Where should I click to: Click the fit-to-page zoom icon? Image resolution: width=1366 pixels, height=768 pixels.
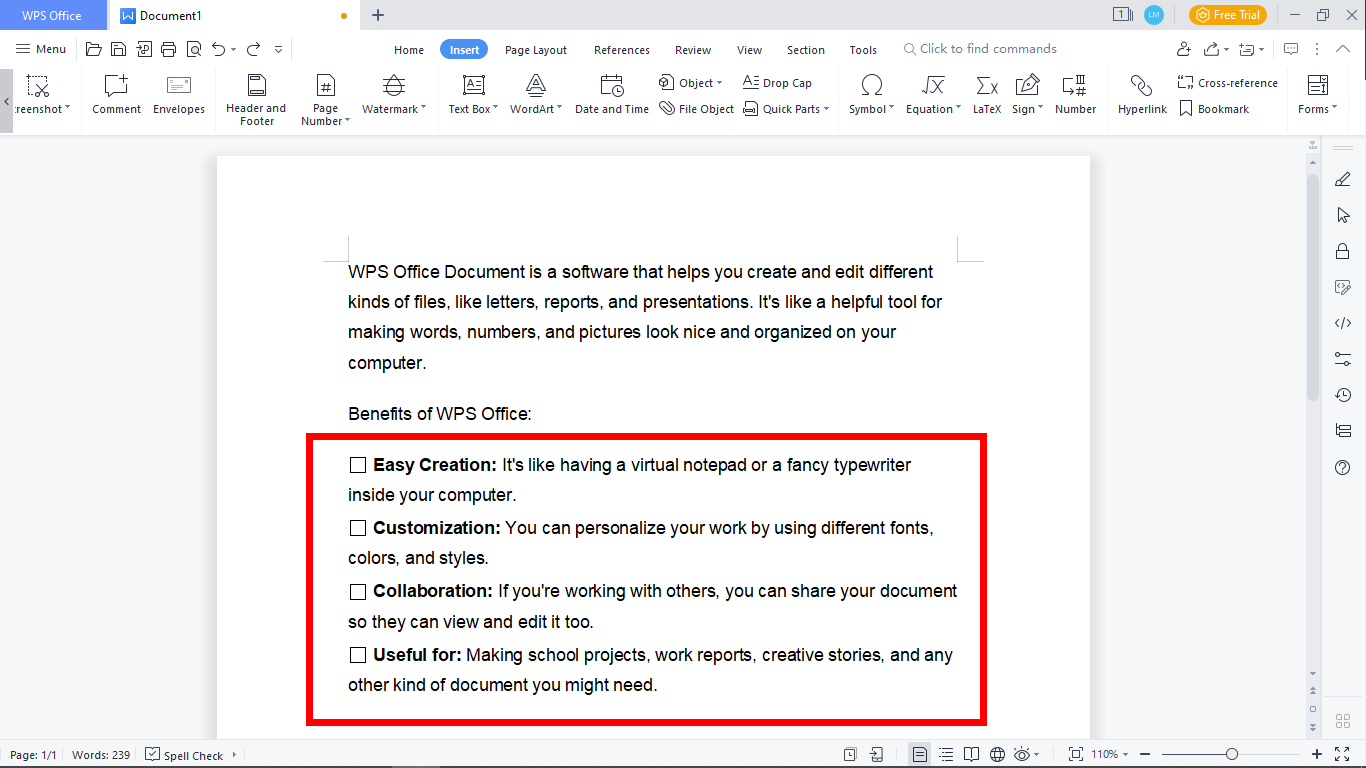(1076, 754)
